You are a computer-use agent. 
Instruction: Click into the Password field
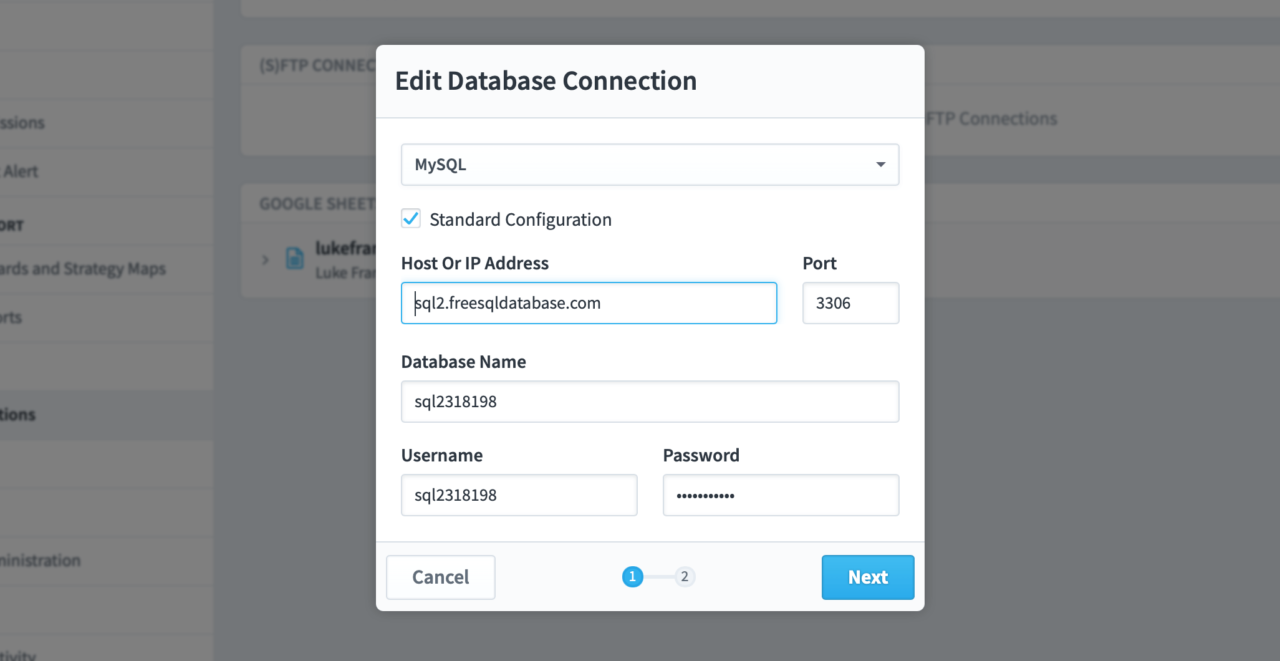click(780, 495)
